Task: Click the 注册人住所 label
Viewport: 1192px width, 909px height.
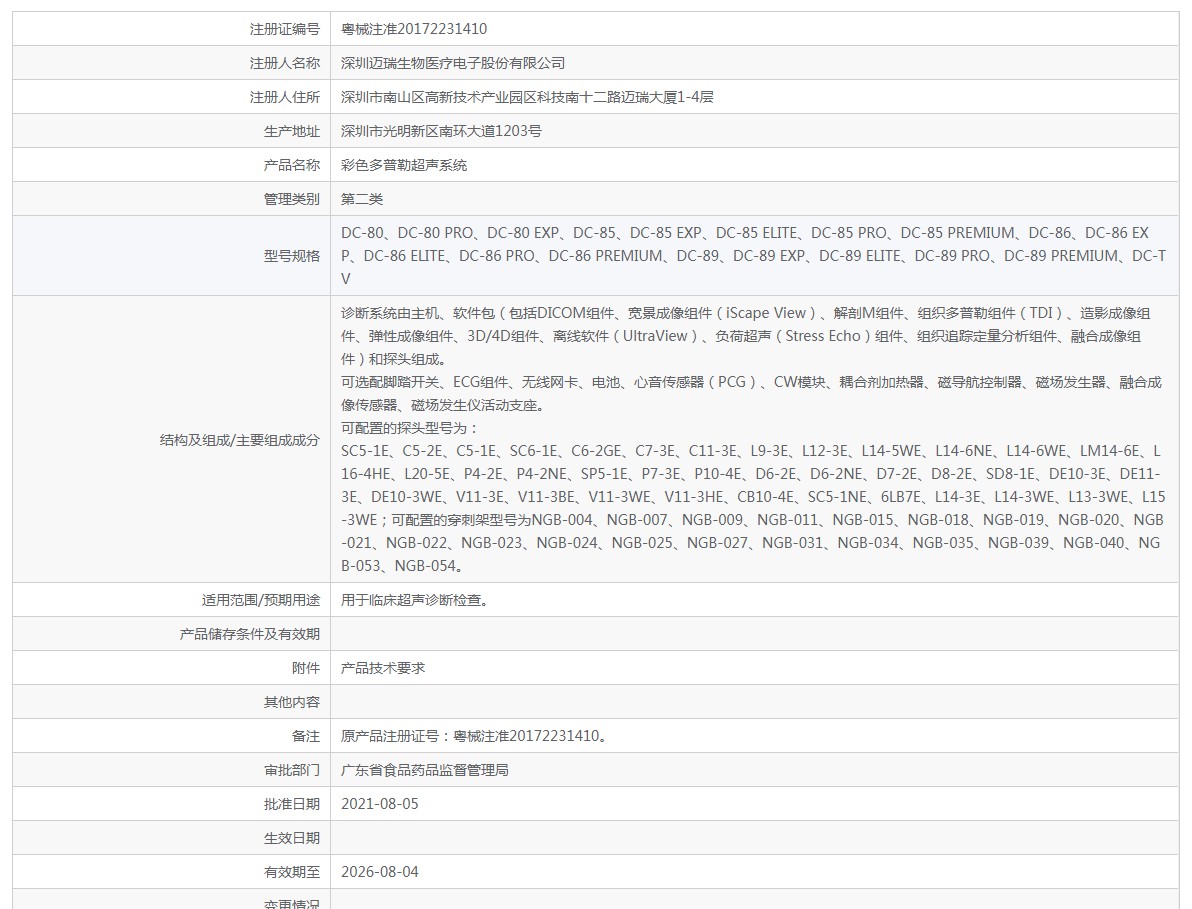Action: pos(284,97)
